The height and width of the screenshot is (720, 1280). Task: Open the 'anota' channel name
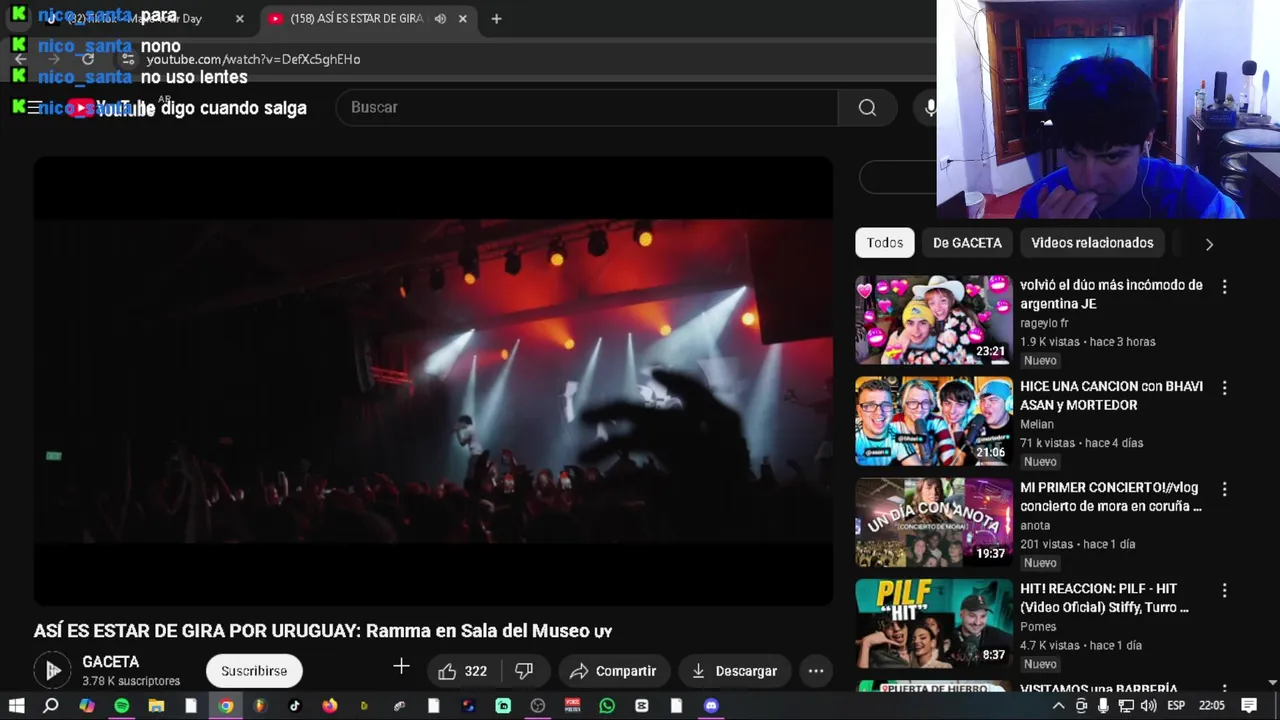click(1035, 525)
